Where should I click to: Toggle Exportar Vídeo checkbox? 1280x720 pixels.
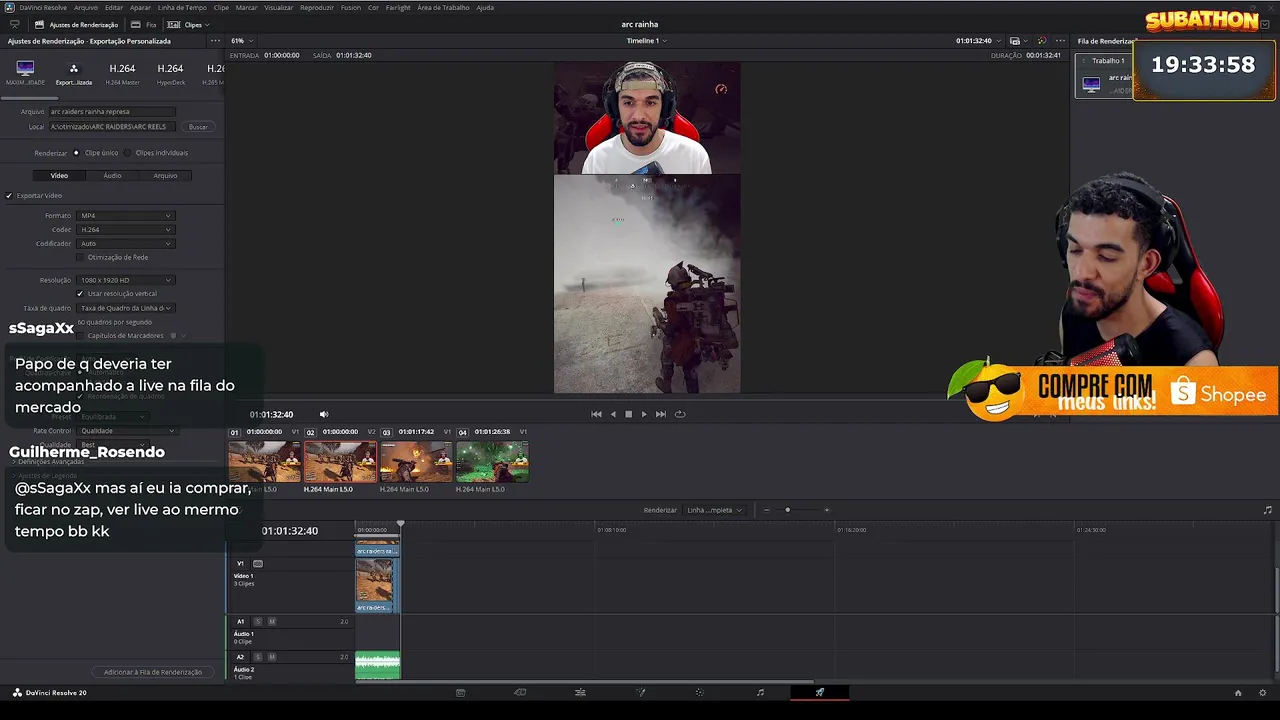click(9, 195)
